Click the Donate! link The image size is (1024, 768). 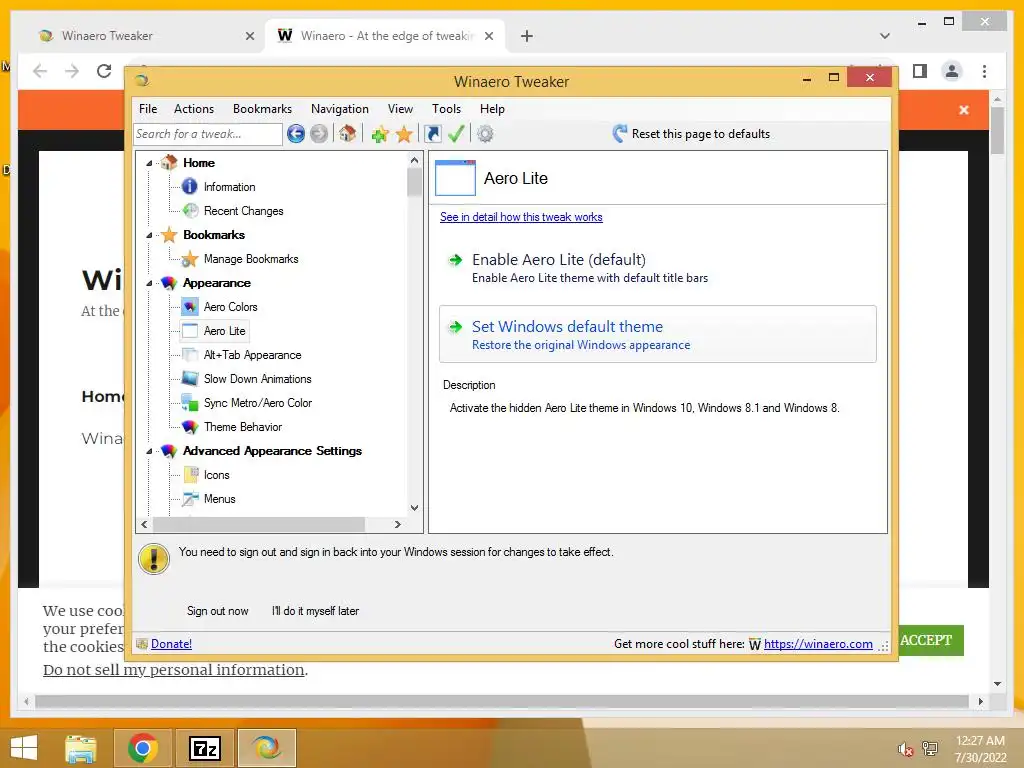(x=171, y=644)
